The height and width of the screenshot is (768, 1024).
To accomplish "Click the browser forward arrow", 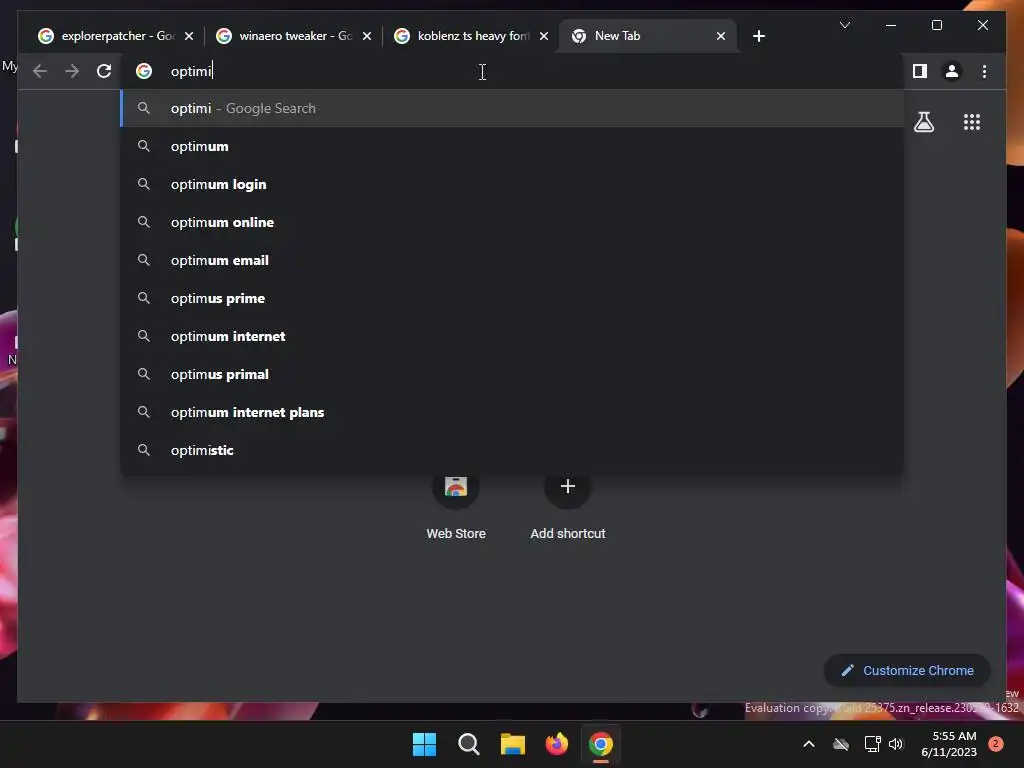I will point(72,71).
